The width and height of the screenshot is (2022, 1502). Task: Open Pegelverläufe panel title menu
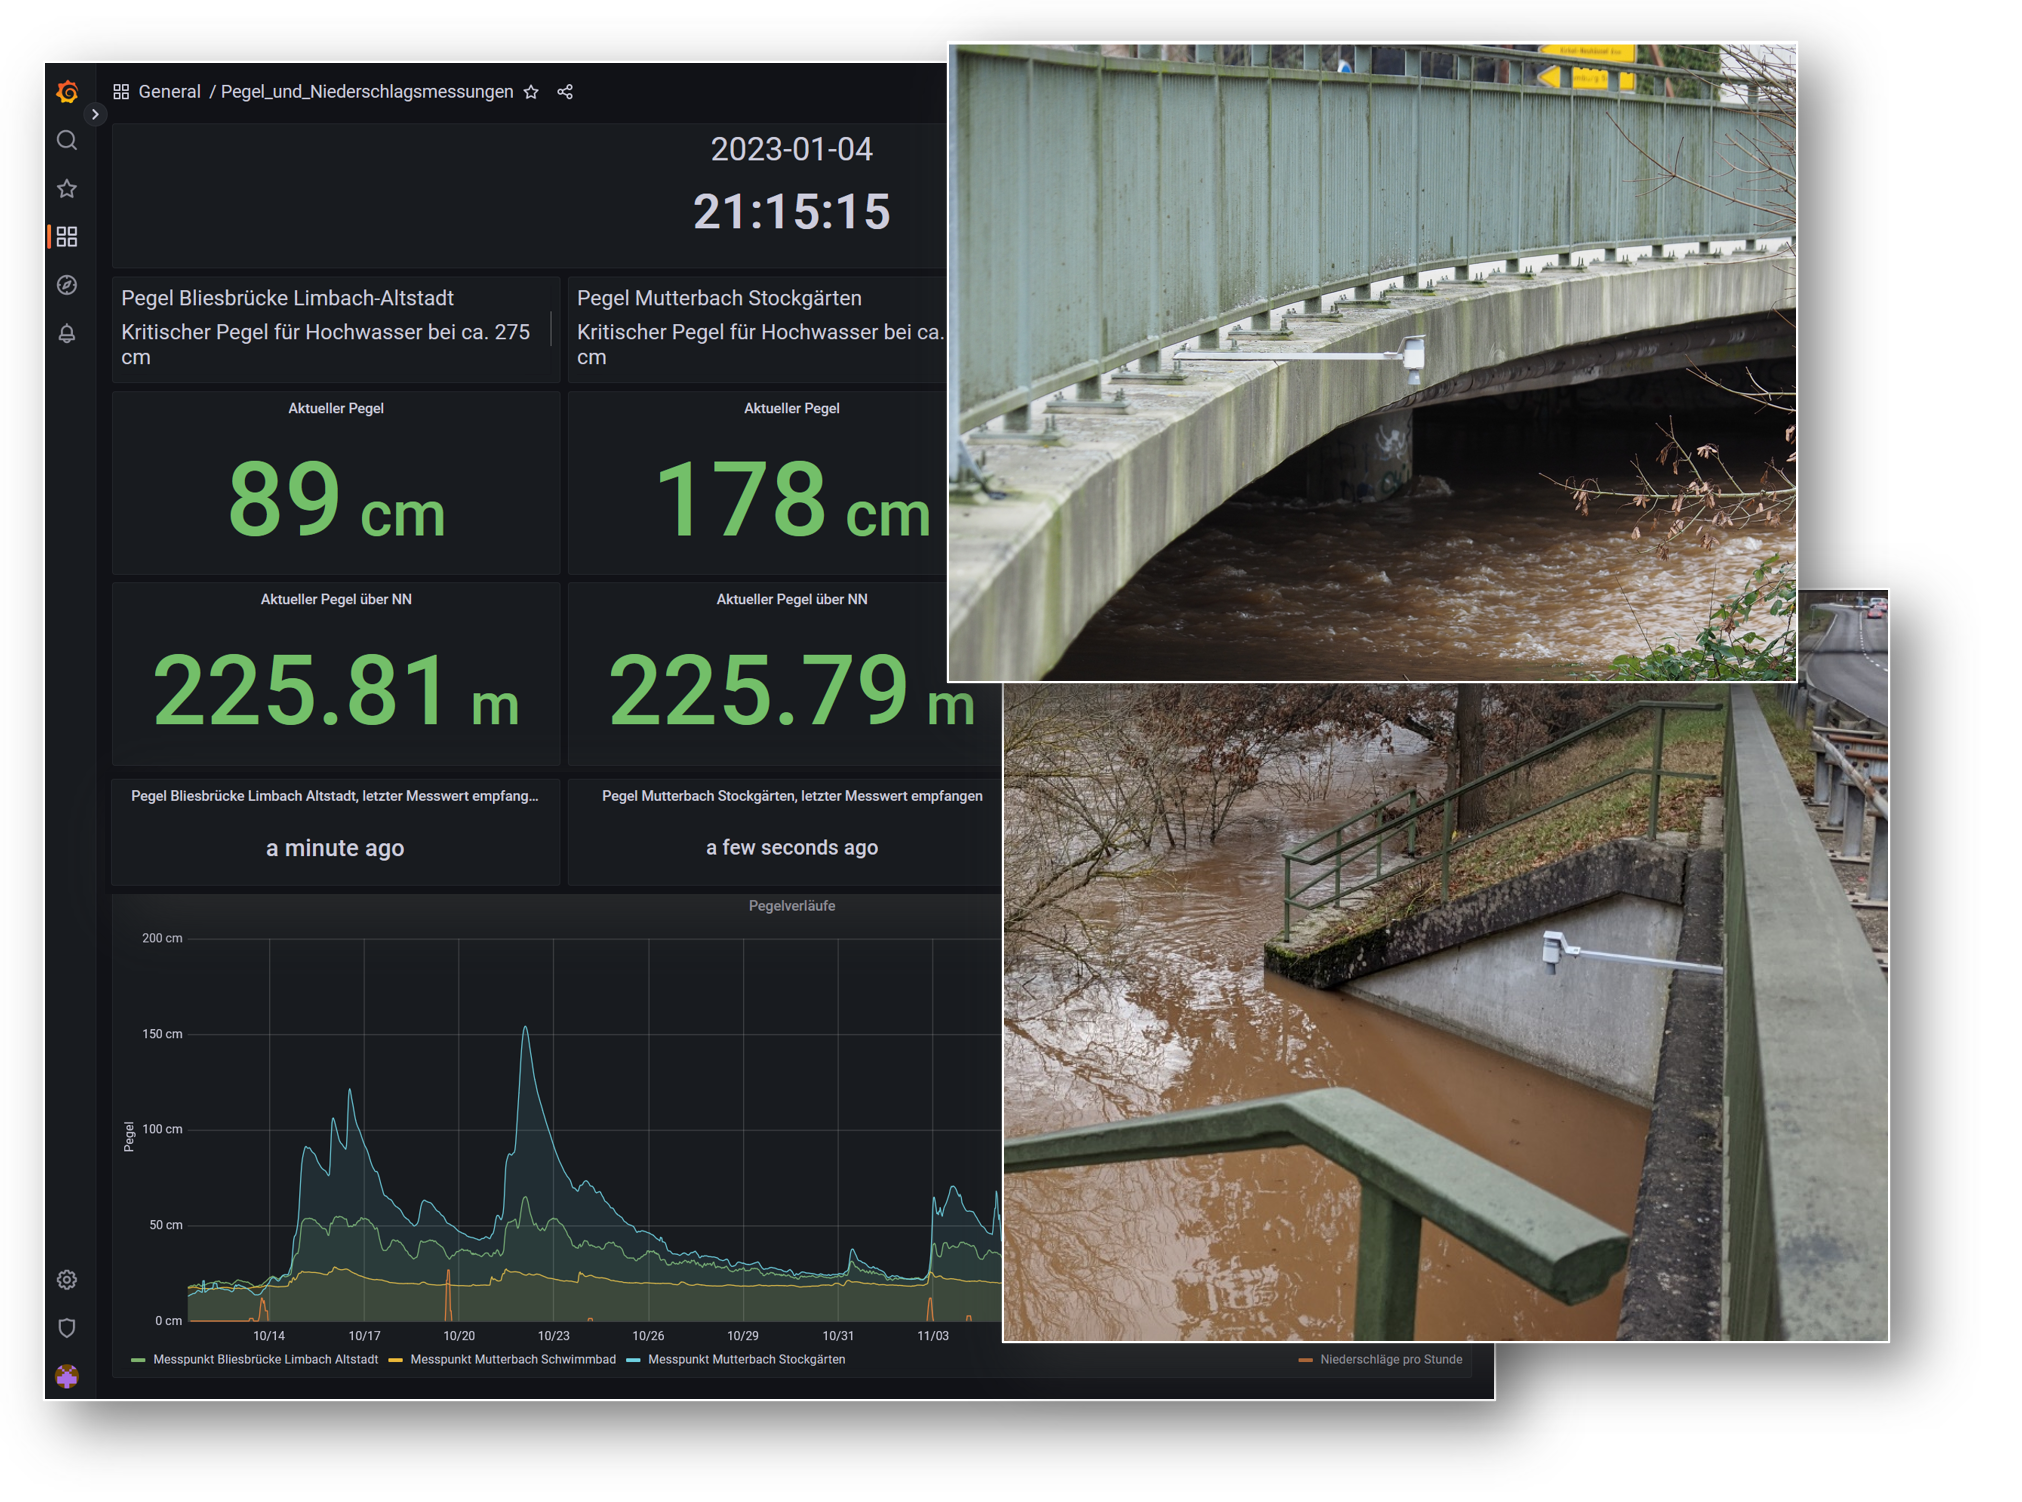tap(791, 906)
